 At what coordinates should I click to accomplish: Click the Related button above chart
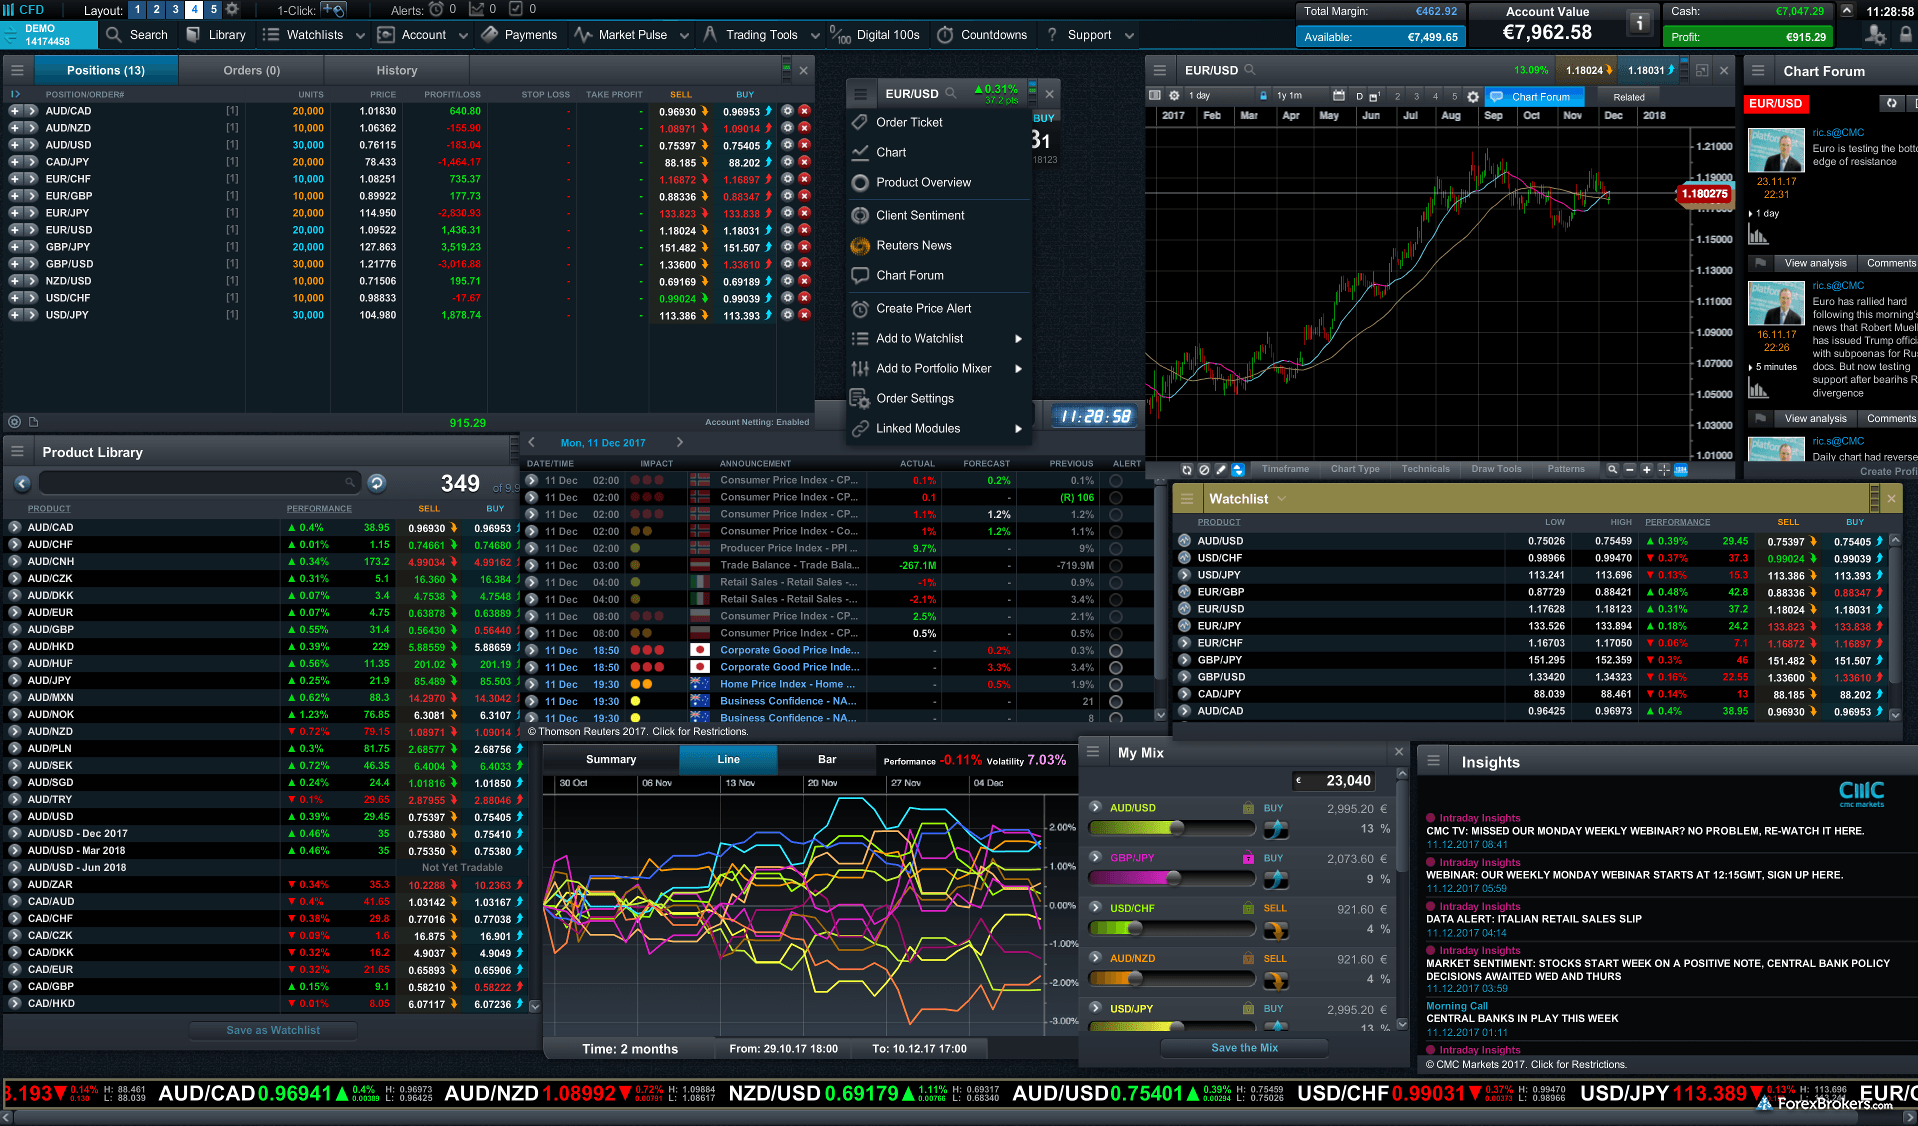click(1628, 97)
